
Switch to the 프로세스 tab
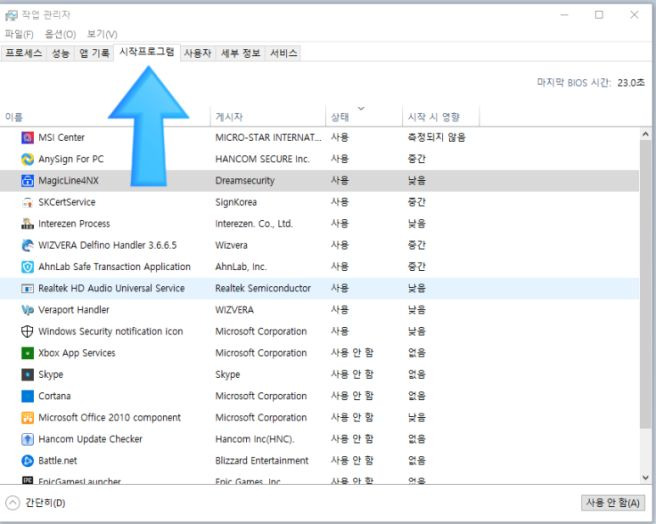click(x=23, y=53)
